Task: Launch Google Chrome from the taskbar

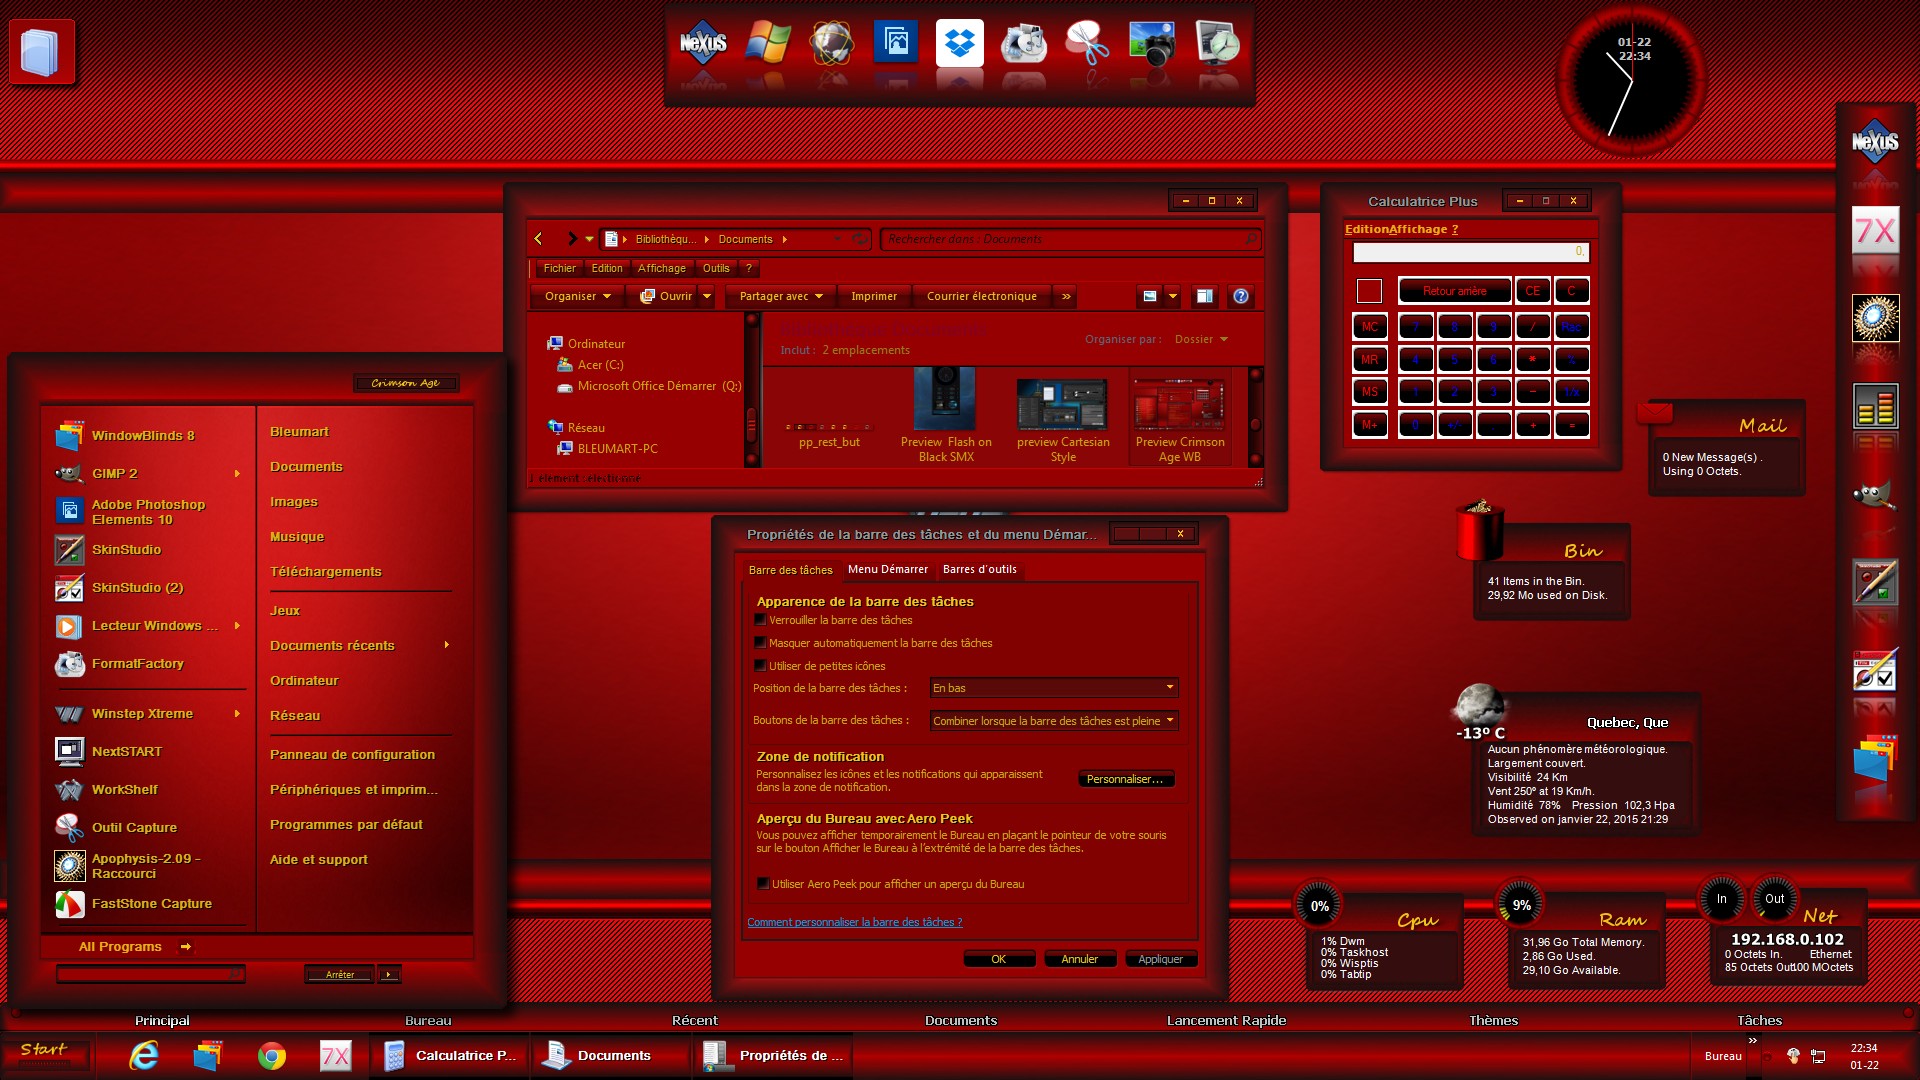Action: pyautogui.click(x=271, y=1055)
